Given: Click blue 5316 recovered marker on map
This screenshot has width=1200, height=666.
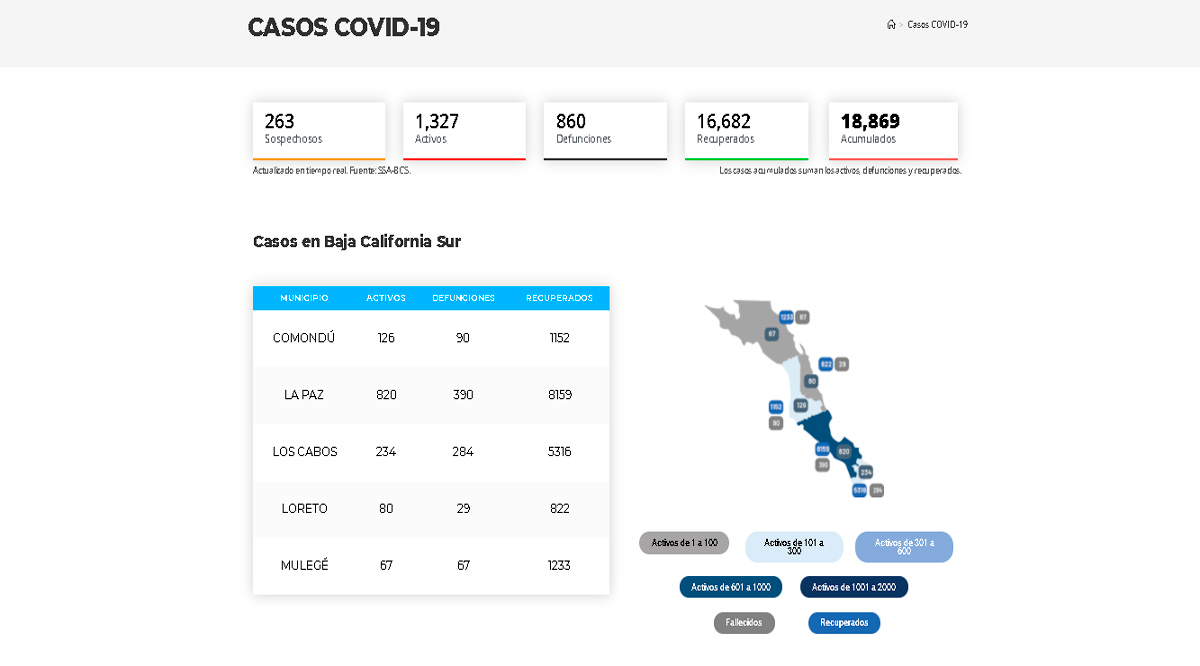Looking at the screenshot, I should [860, 490].
